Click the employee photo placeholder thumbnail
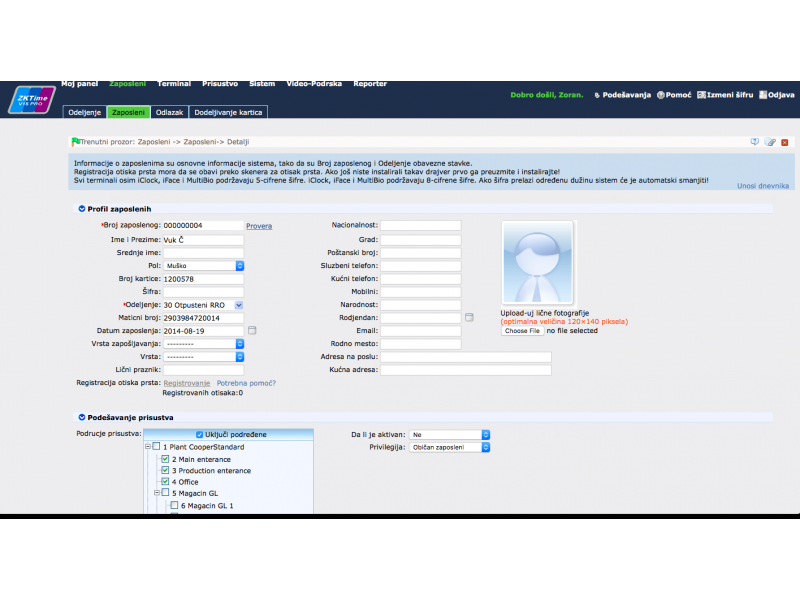The image size is (800, 600). (537, 262)
